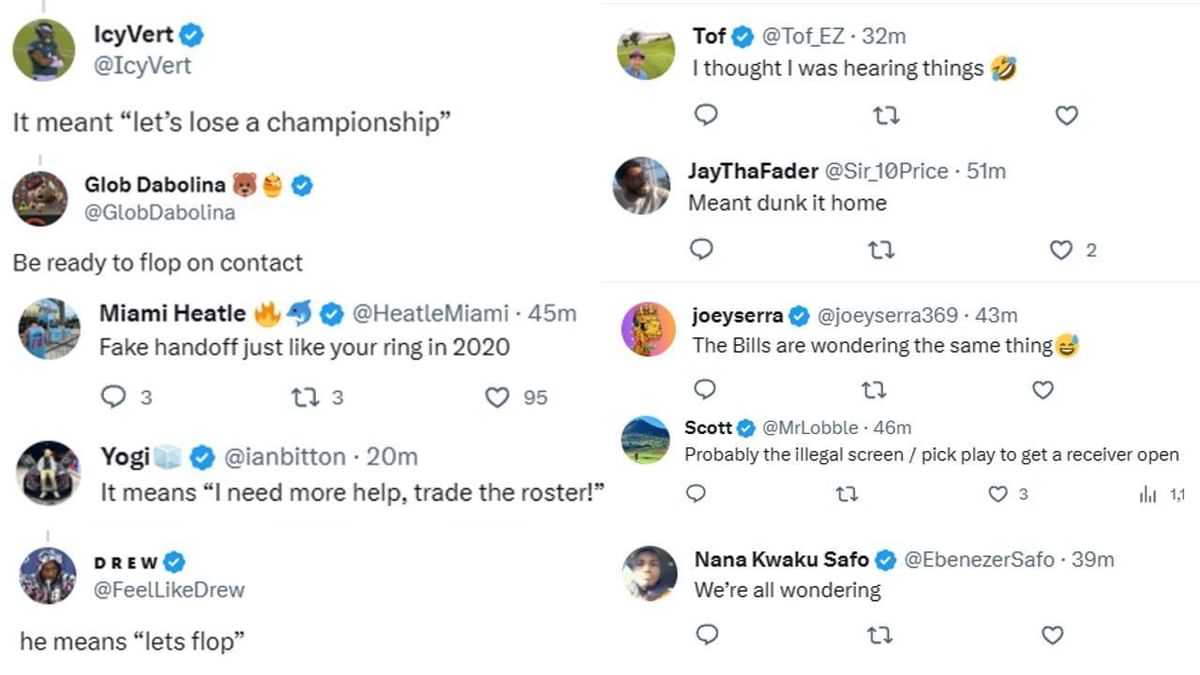Screen dimensions: 1200x675
Task: Retweet JayThaFader's 'Meant dunk it home' reply
Action: (881, 251)
